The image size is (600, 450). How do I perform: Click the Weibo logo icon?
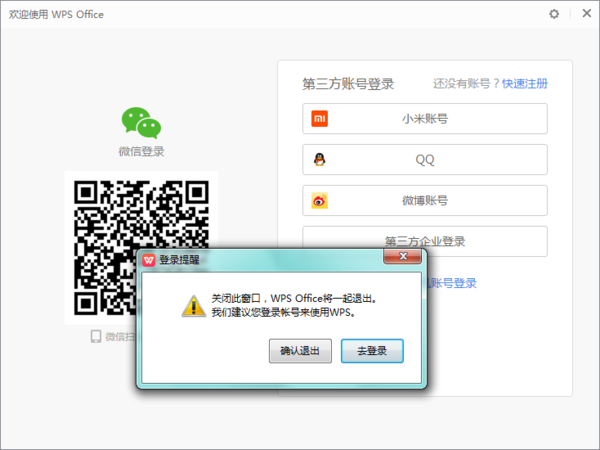click(320, 201)
